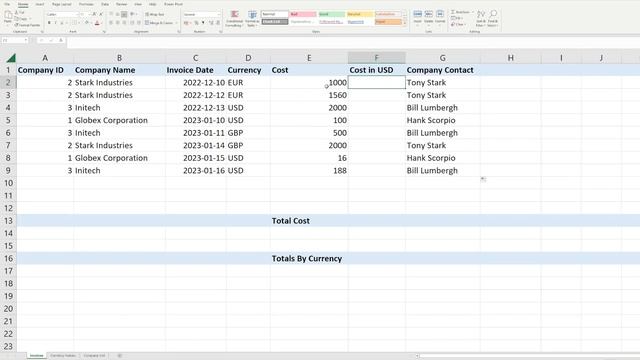Click the Format Painter brush

coord(17,25)
